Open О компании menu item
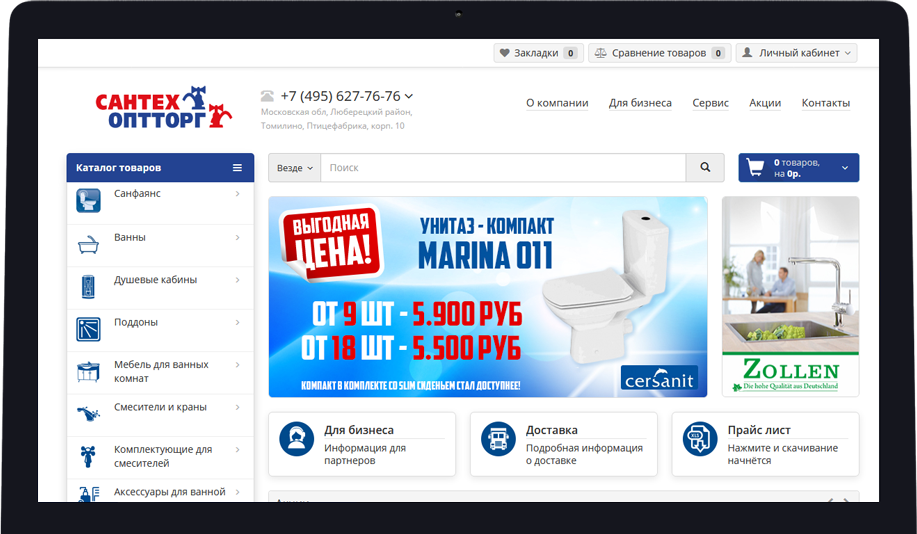The width and height of the screenshot is (917, 534). (x=557, y=103)
